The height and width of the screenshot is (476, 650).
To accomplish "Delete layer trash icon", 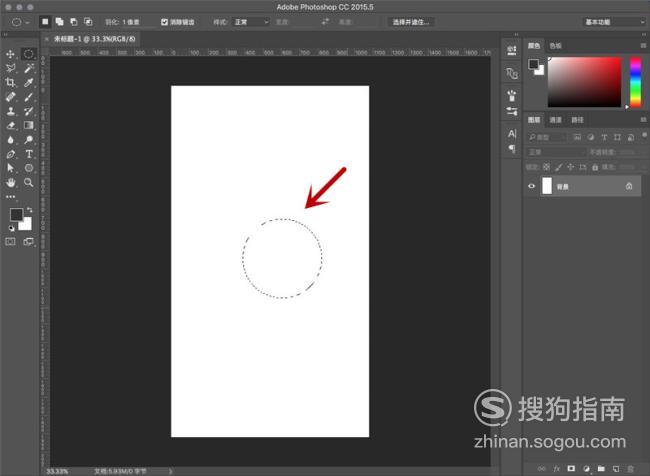I will click(x=631, y=469).
